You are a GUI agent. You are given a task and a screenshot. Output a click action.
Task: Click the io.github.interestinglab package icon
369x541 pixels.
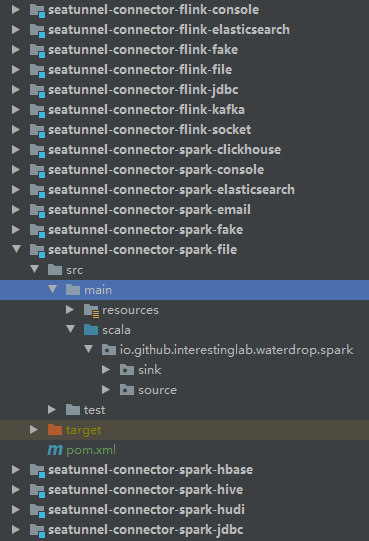(x=109, y=350)
